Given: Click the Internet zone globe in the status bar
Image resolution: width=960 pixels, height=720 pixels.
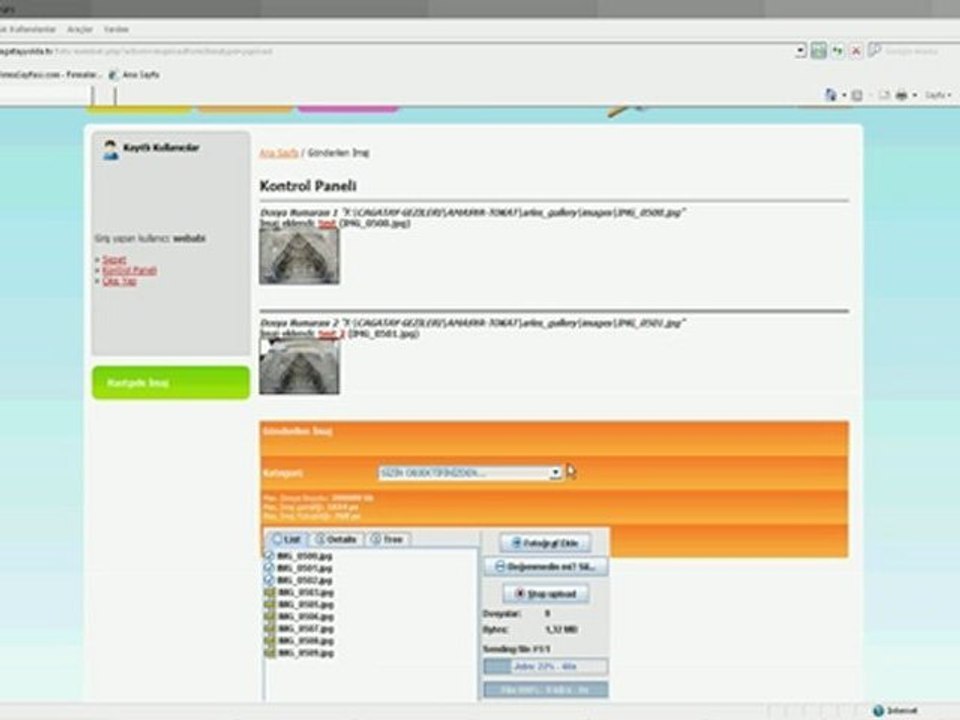Looking at the screenshot, I should pos(878,710).
